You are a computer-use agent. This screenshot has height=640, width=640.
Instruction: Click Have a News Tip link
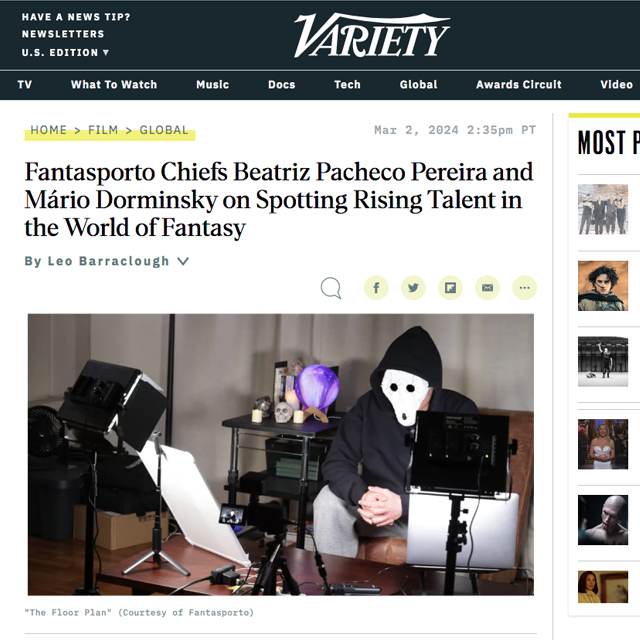(x=76, y=17)
